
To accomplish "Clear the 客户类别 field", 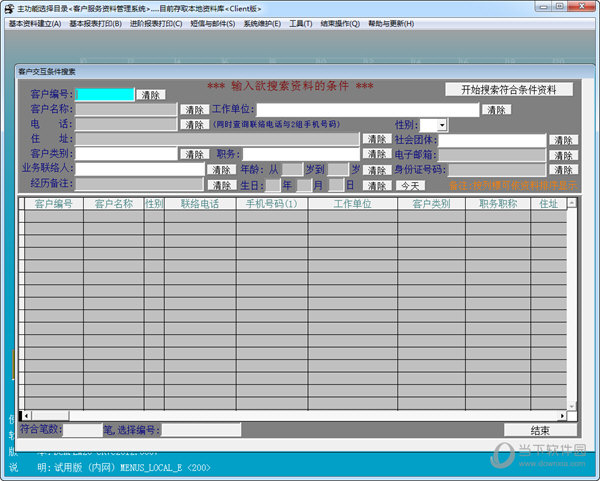I will 195,154.
